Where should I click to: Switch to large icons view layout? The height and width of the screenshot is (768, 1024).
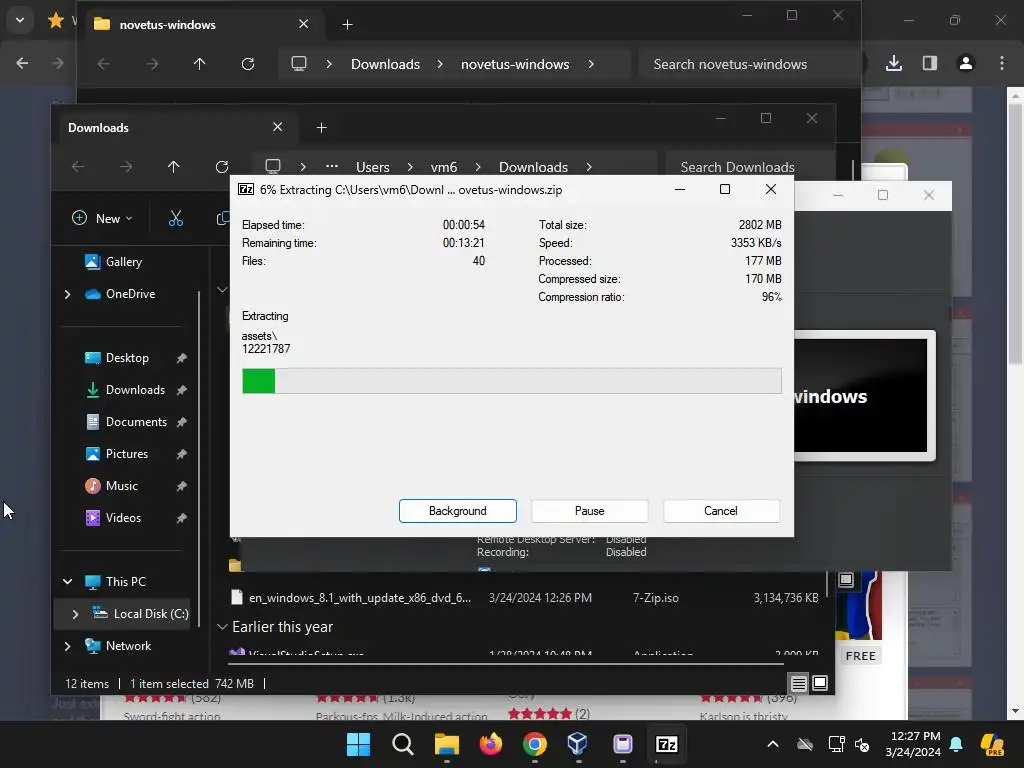(x=820, y=683)
